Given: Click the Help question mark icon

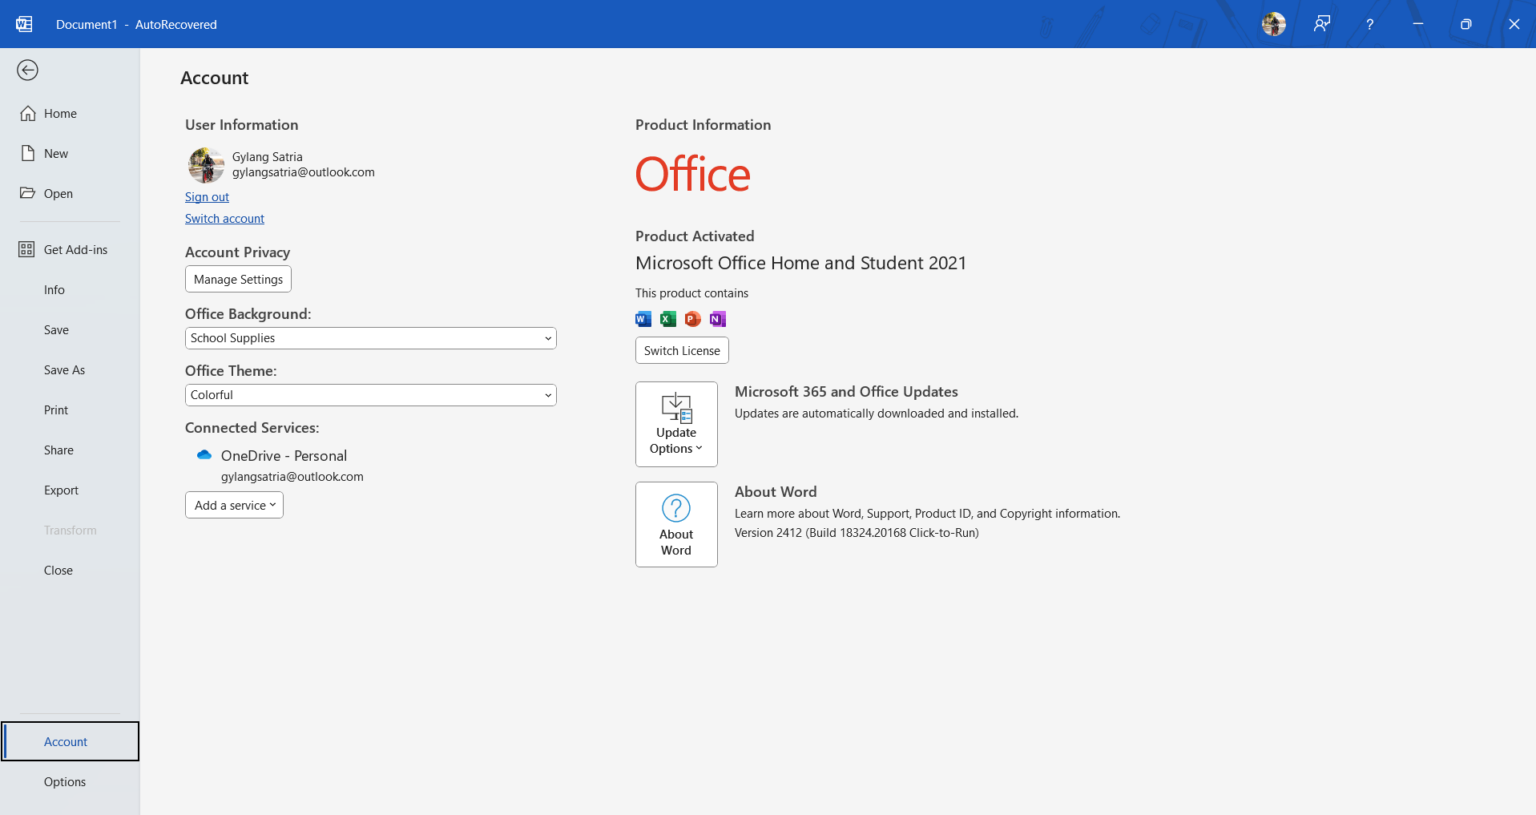Looking at the screenshot, I should coord(1369,23).
